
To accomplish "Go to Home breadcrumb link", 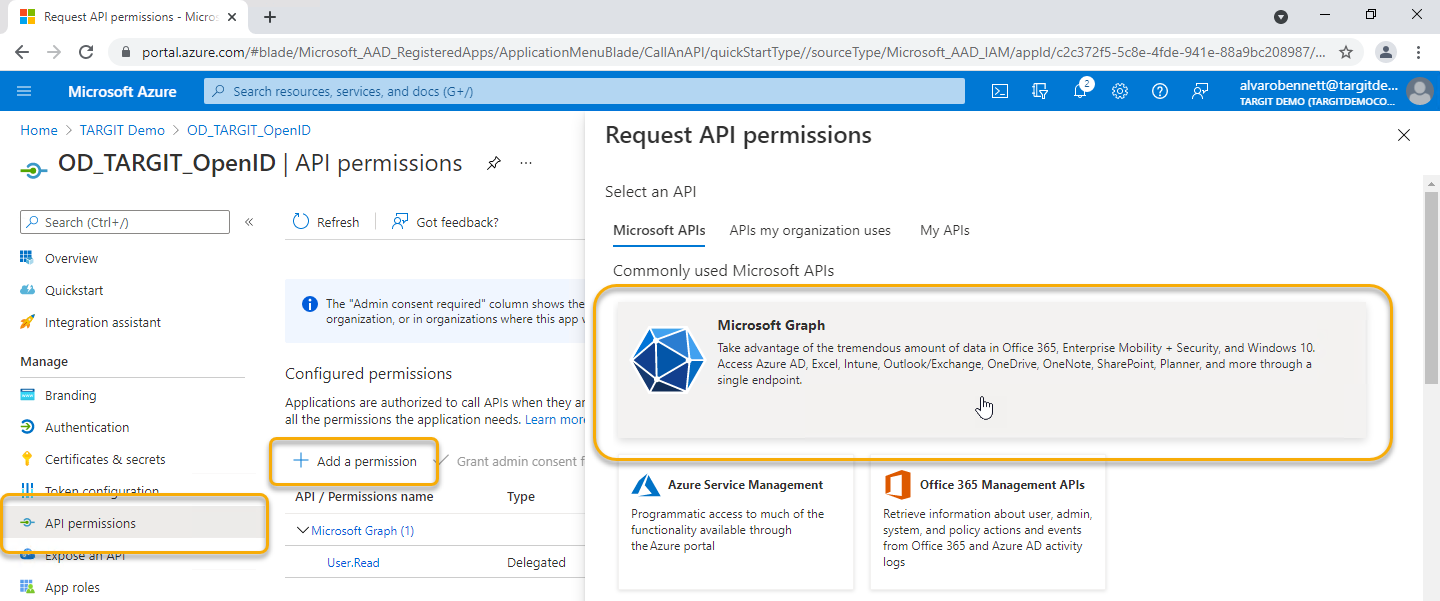I will [39, 130].
